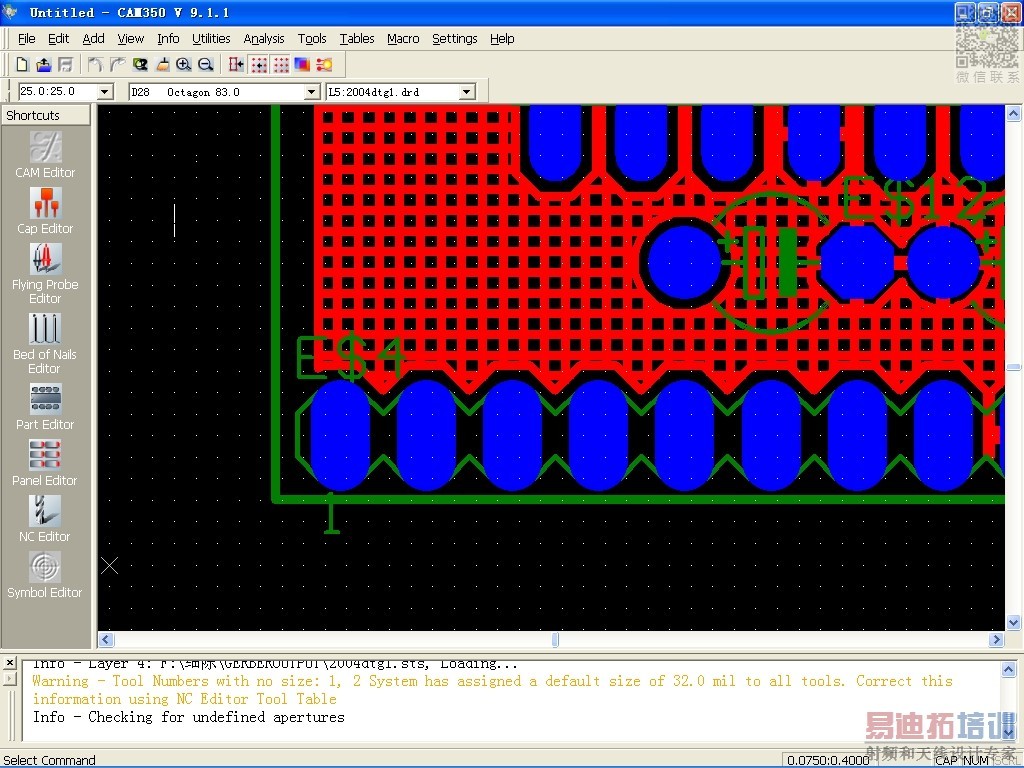Click the Redo toolbar icon

tap(118, 64)
